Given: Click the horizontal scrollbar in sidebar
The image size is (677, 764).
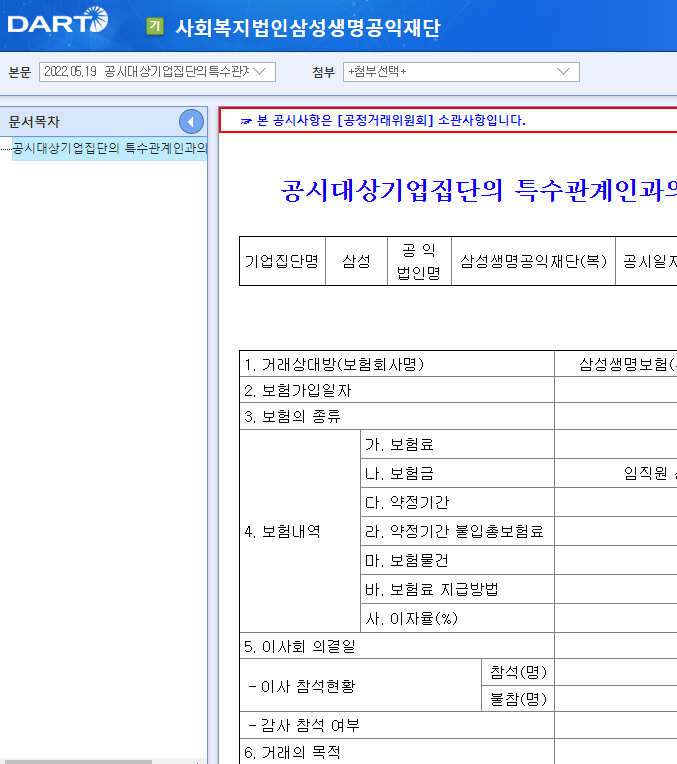Looking at the screenshot, I should tap(76, 762).
